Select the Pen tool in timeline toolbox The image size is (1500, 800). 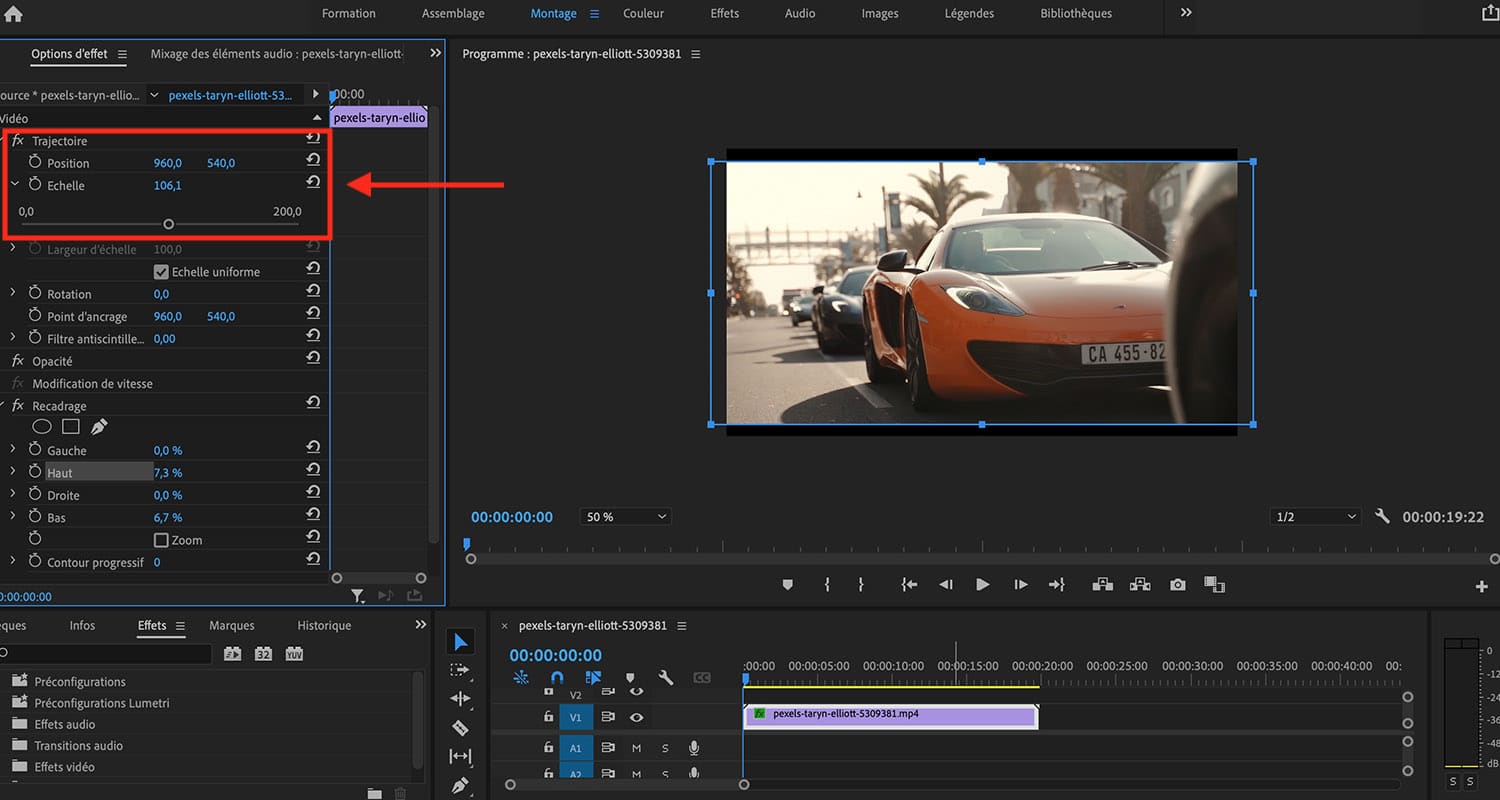click(x=460, y=785)
